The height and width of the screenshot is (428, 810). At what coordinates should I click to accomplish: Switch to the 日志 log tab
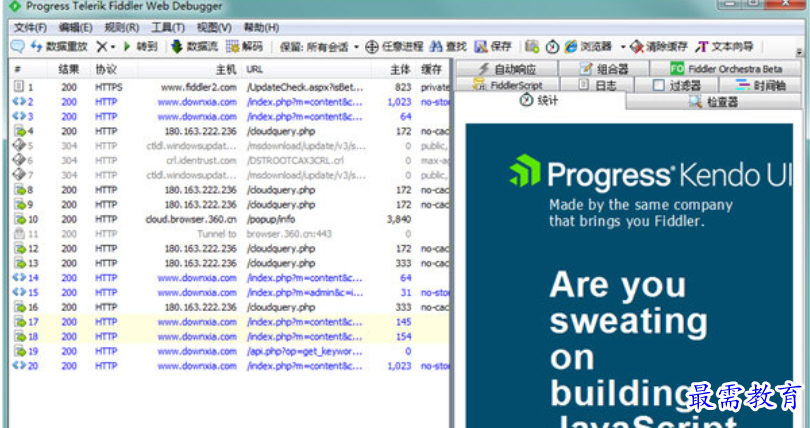597,85
